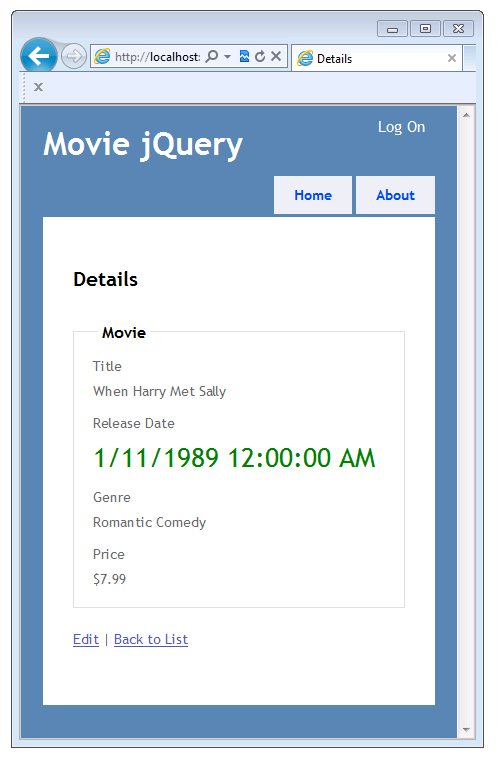
Task: Click the genre value Romantic Comedy
Action: point(149,523)
